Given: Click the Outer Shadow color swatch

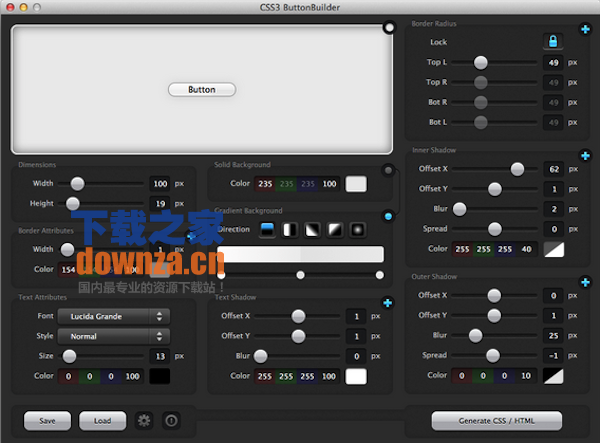Looking at the screenshot, I should pyautogui.click(x=553, y=376).
